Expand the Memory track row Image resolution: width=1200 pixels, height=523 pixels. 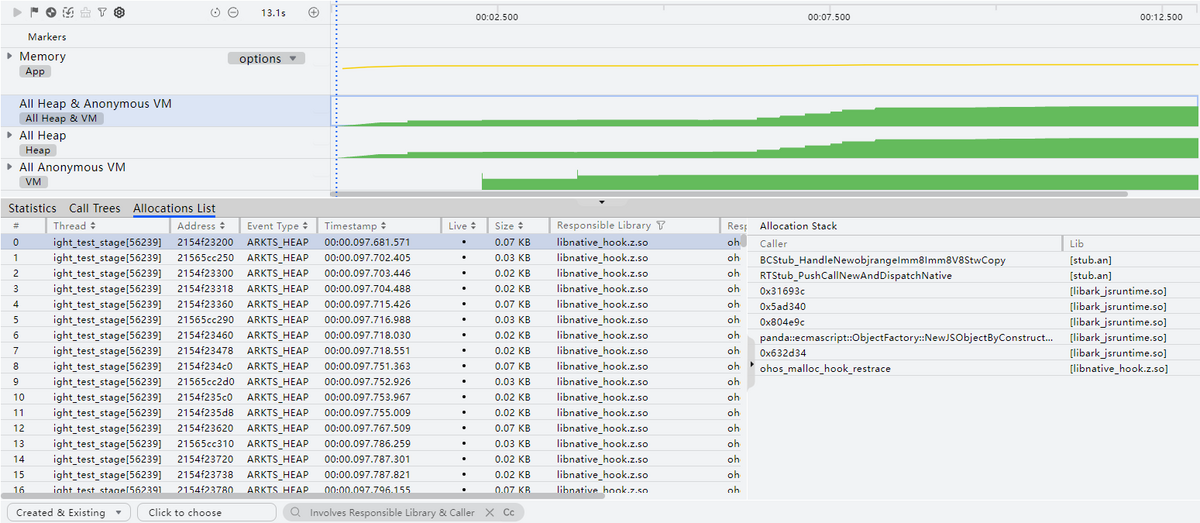point(10,56)
